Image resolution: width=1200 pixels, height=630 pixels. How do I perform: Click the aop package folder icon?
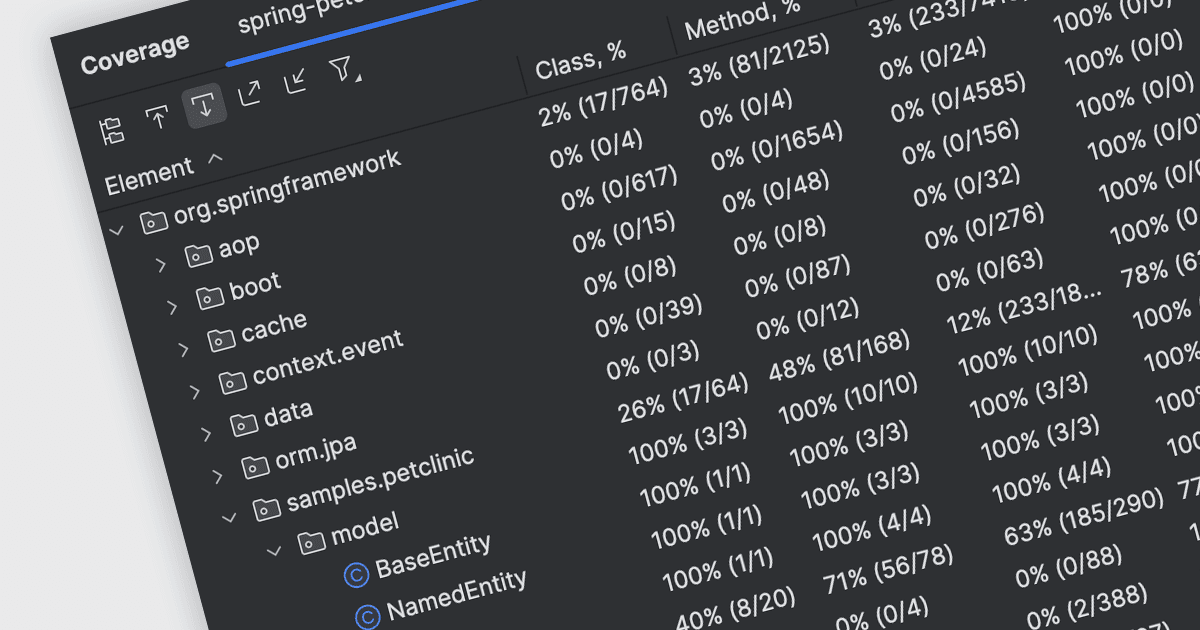[x=197, y=255]
